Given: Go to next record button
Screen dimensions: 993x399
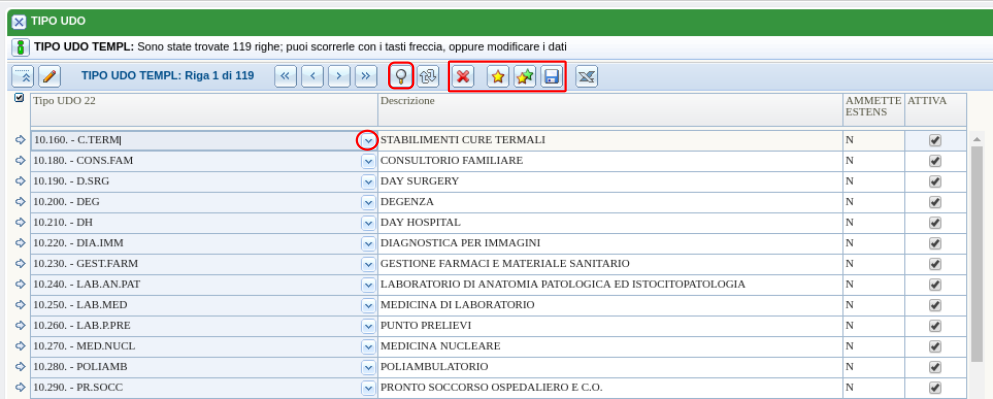Looking at the screenshot, I should pyautogui.click(x=339, y=77).
